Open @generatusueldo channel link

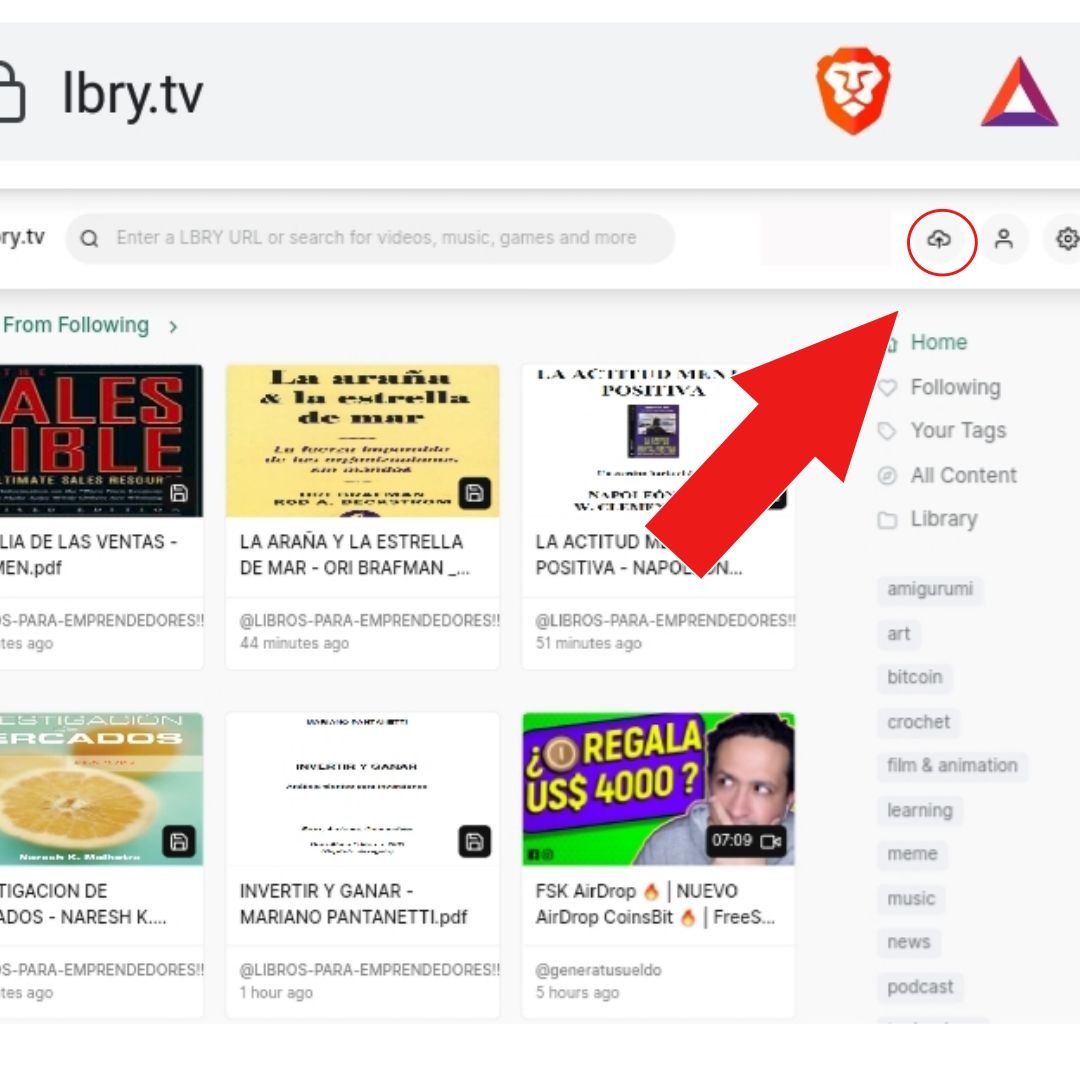[x=598, y=970]
